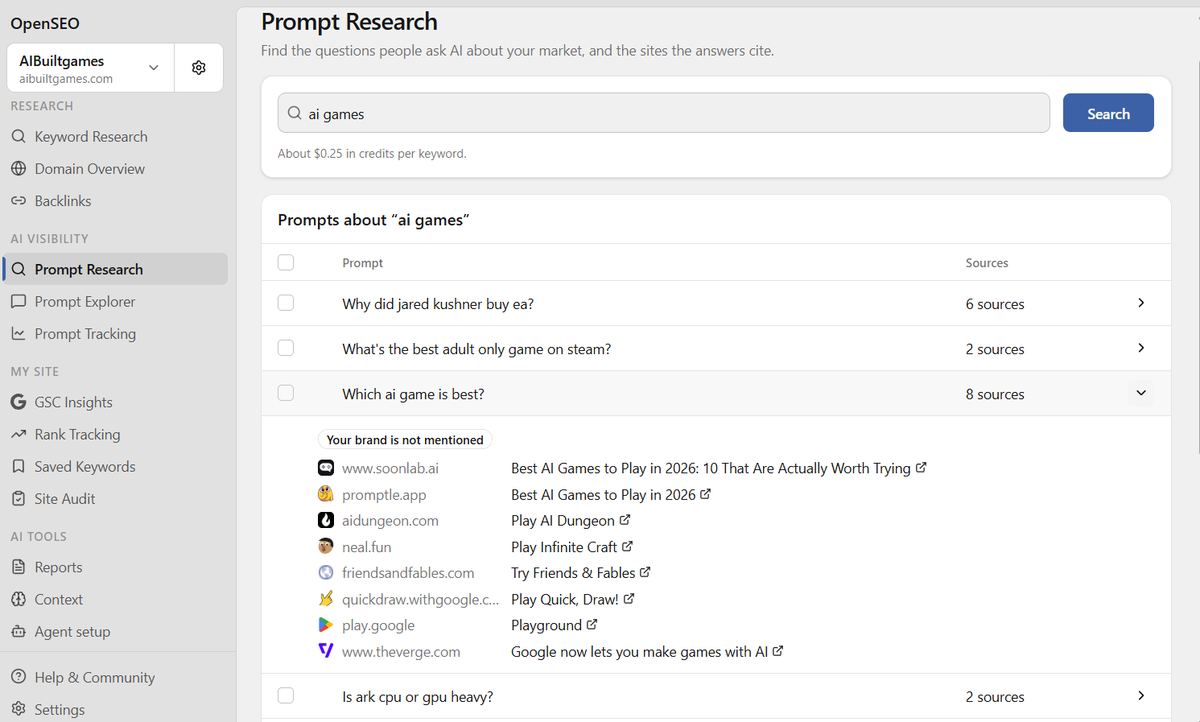The image size is (1200, 722).
Task: Click the neal.fun face favicon
Action: (x=325, y=547)
